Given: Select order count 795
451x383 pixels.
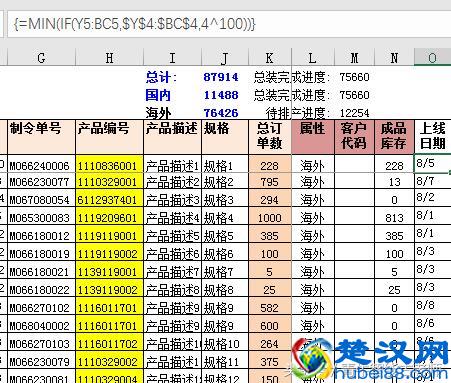Looking at the screenshot, I should point(270,182).
